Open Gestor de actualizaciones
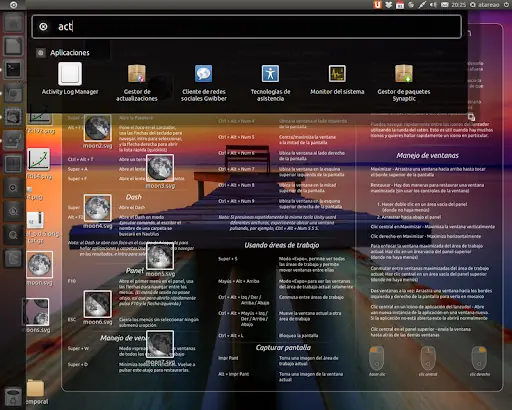Image resolution: width=512 pixels, height=410 pixels. [x=137, y=83]
